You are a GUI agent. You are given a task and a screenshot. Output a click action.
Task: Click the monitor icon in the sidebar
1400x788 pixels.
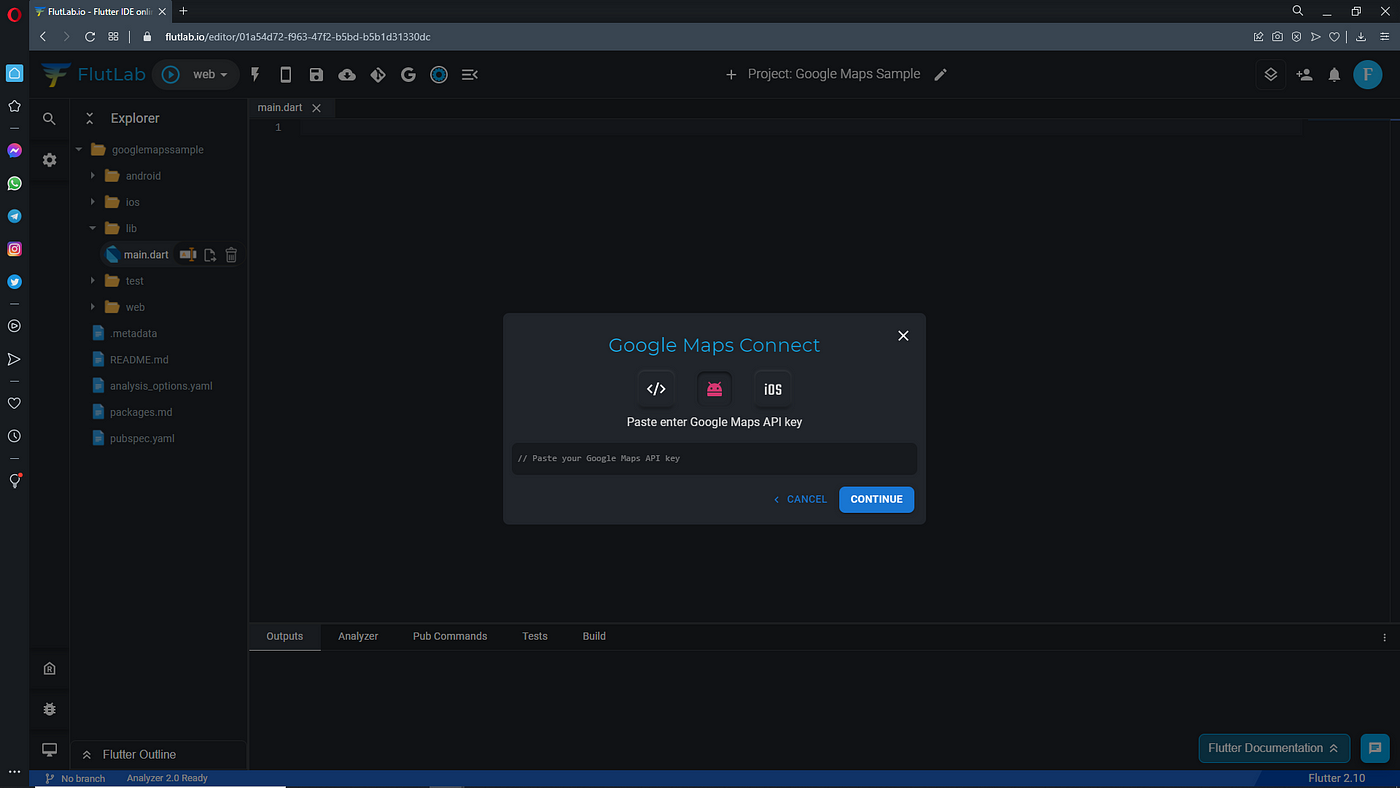[49, 750]
